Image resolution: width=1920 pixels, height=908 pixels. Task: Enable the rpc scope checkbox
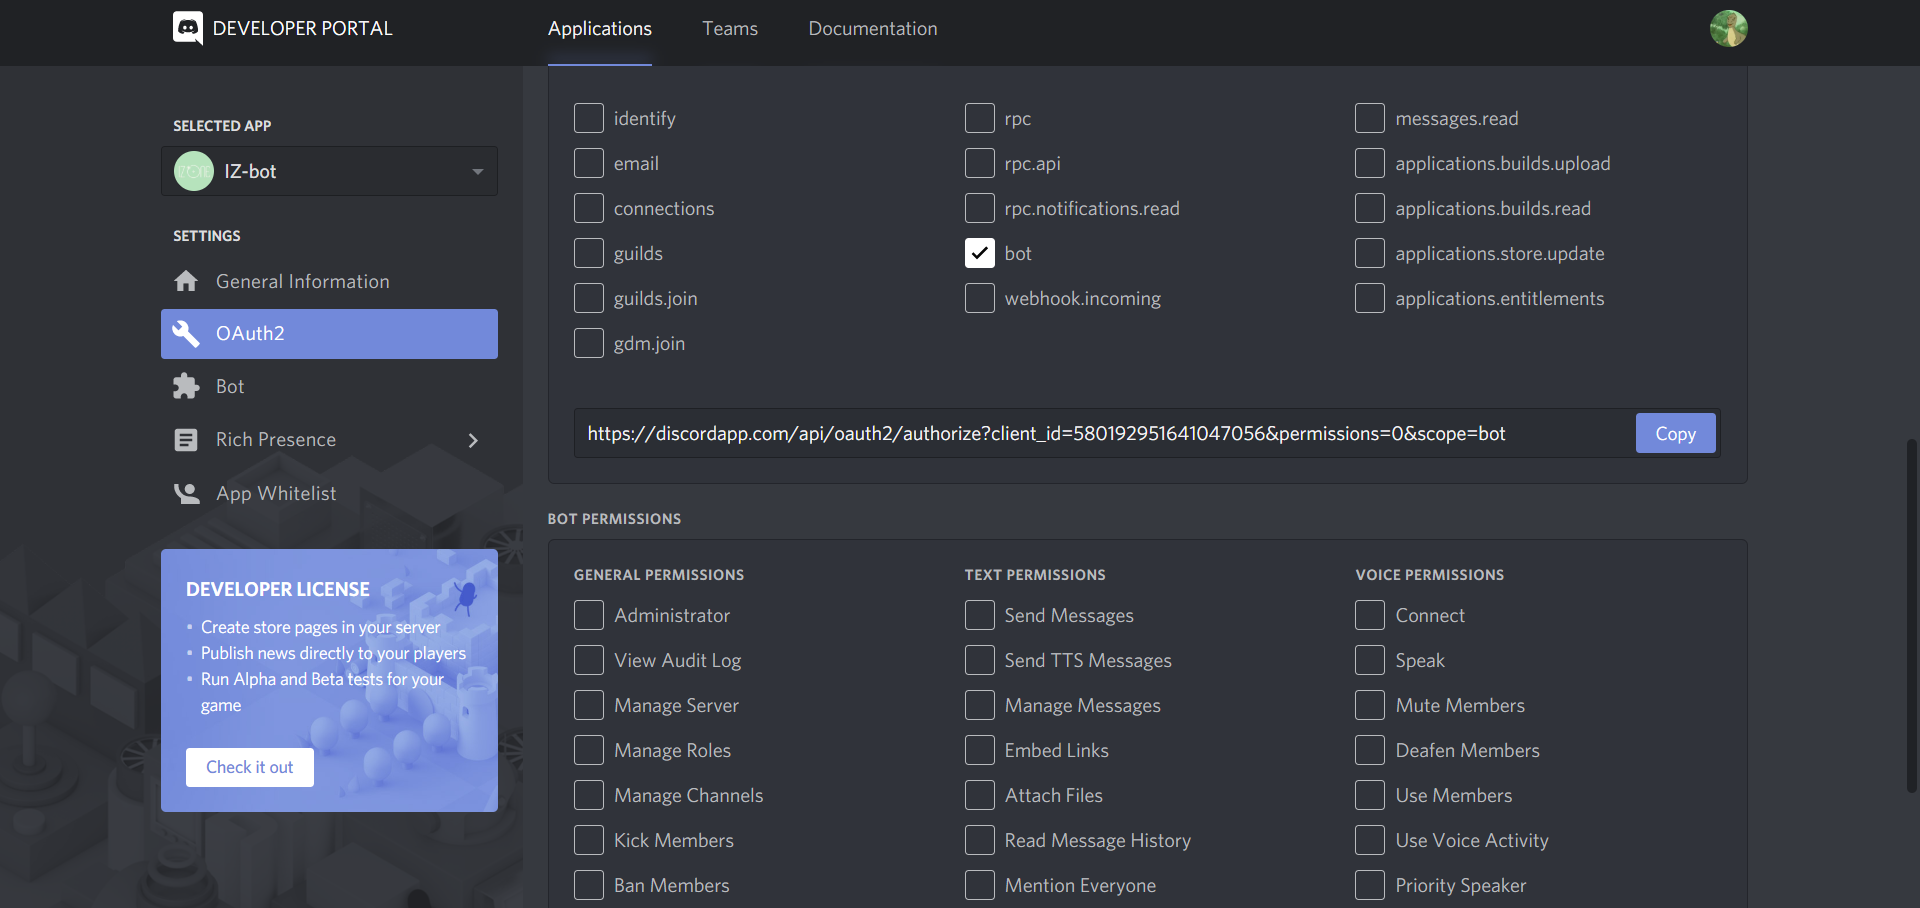click(x=980, y=118)
